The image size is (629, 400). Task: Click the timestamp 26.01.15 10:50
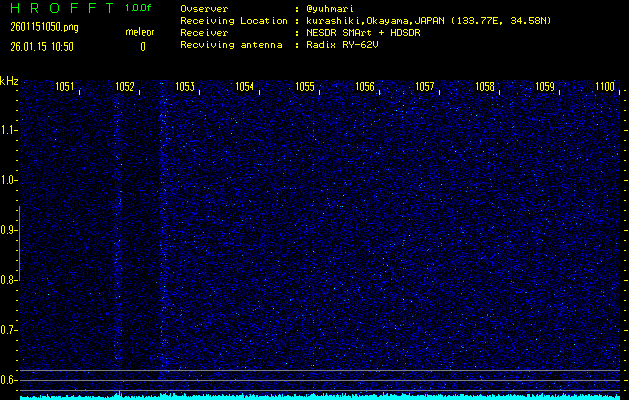pos(42,47)
